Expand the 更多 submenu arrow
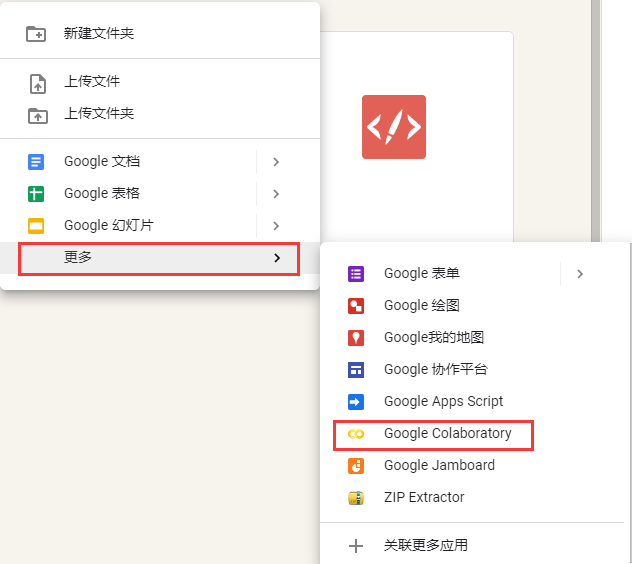This screenshot has height=564, width=632. click(277, 258)
